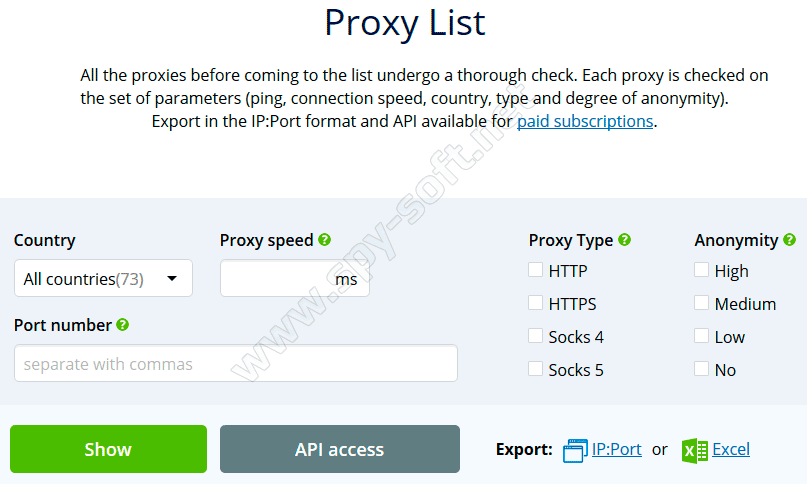Open the paid subscriptions link
Screen dimensions: 807x484
tap(585, 122)
